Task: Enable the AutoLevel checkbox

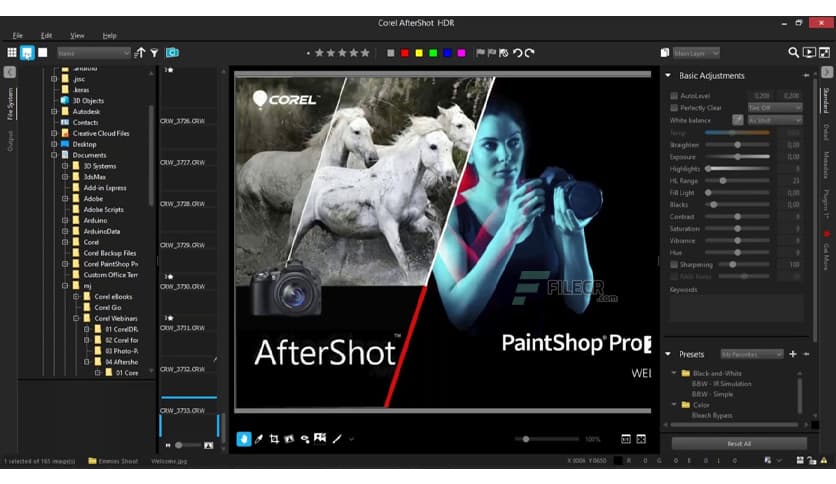Action: [674, 95]
